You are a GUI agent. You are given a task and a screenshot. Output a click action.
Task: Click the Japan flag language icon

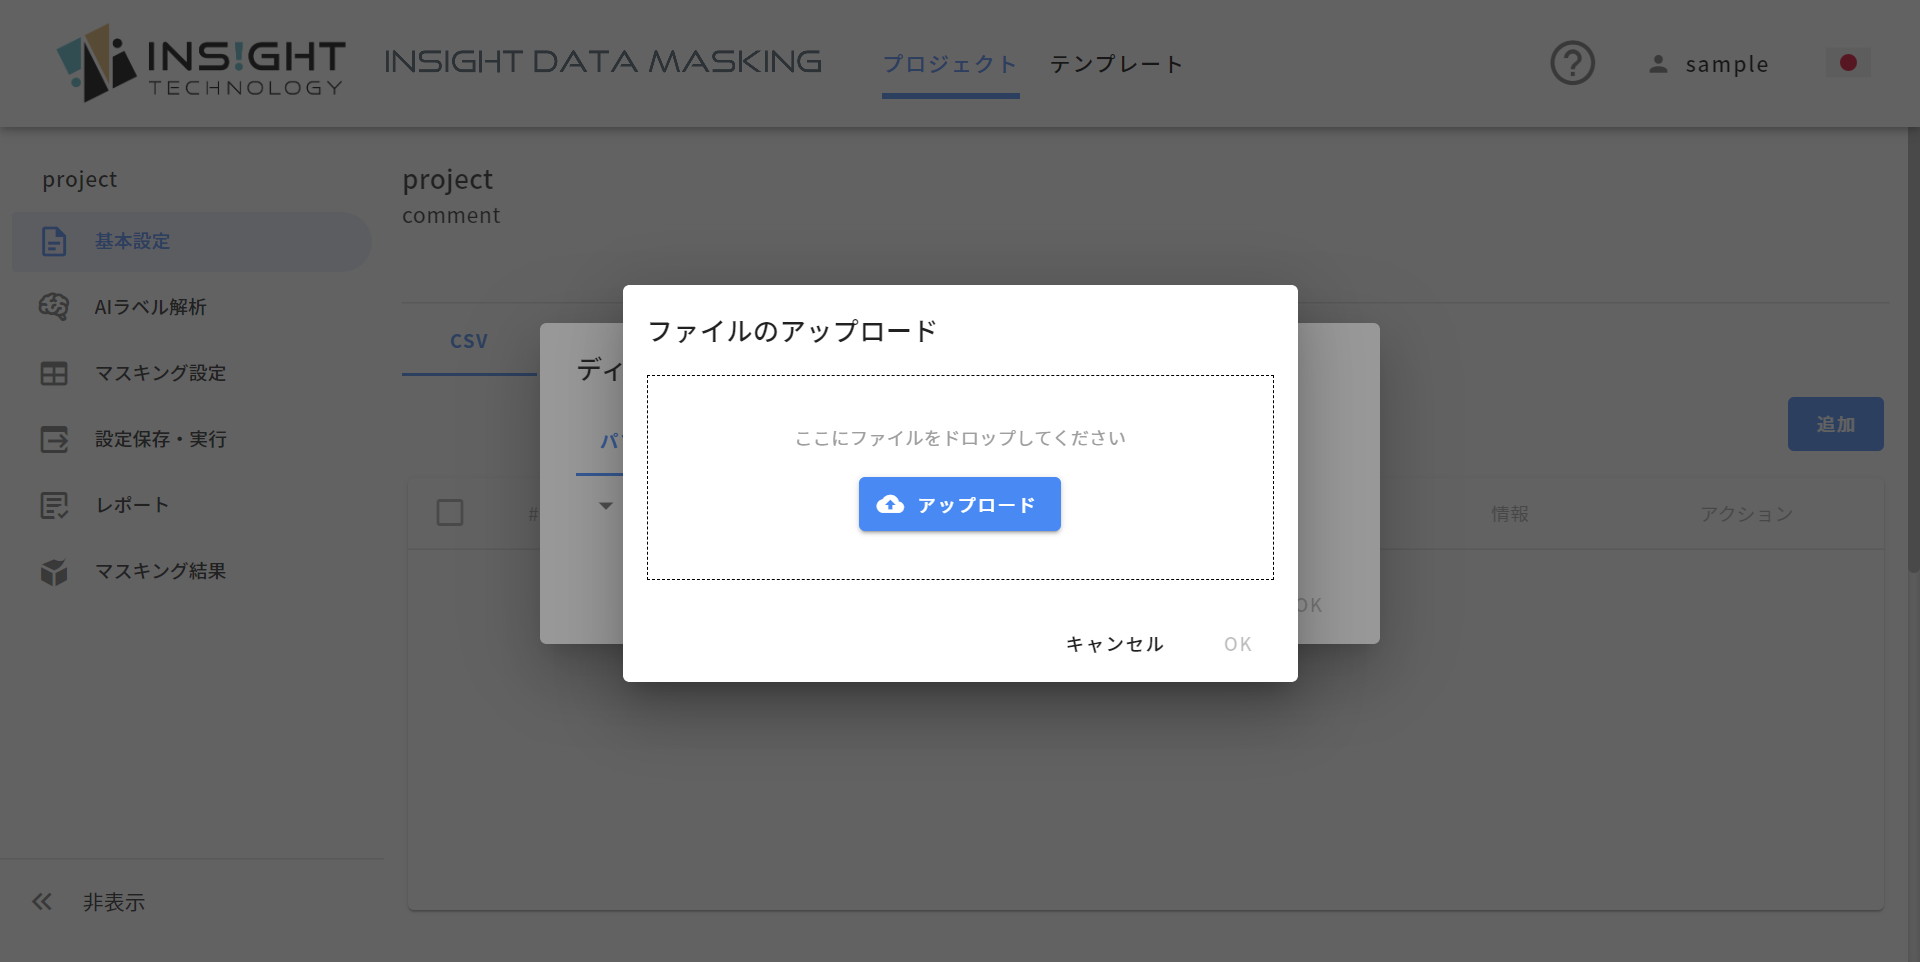point(1848,63)
